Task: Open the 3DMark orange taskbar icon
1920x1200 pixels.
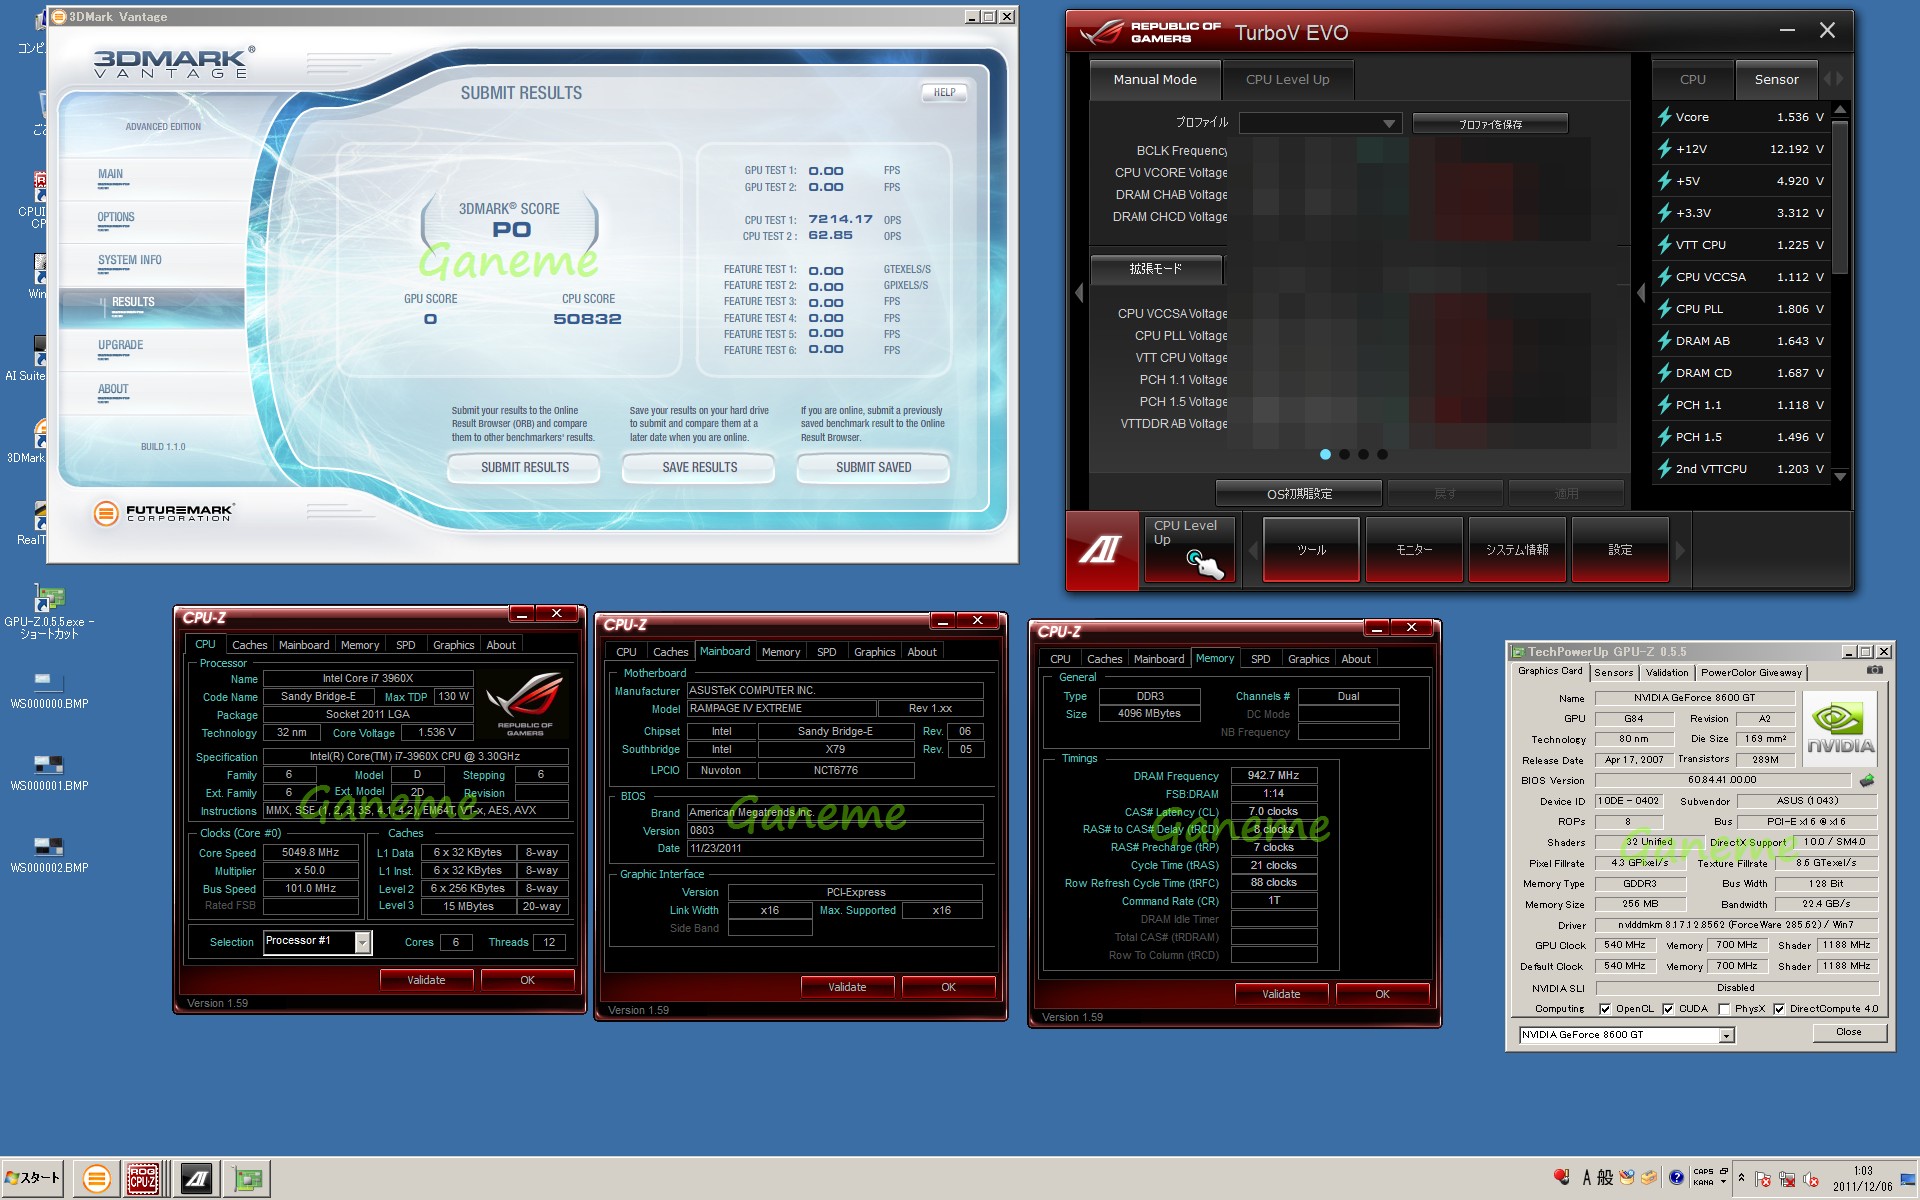Action: pos(96,1179)
